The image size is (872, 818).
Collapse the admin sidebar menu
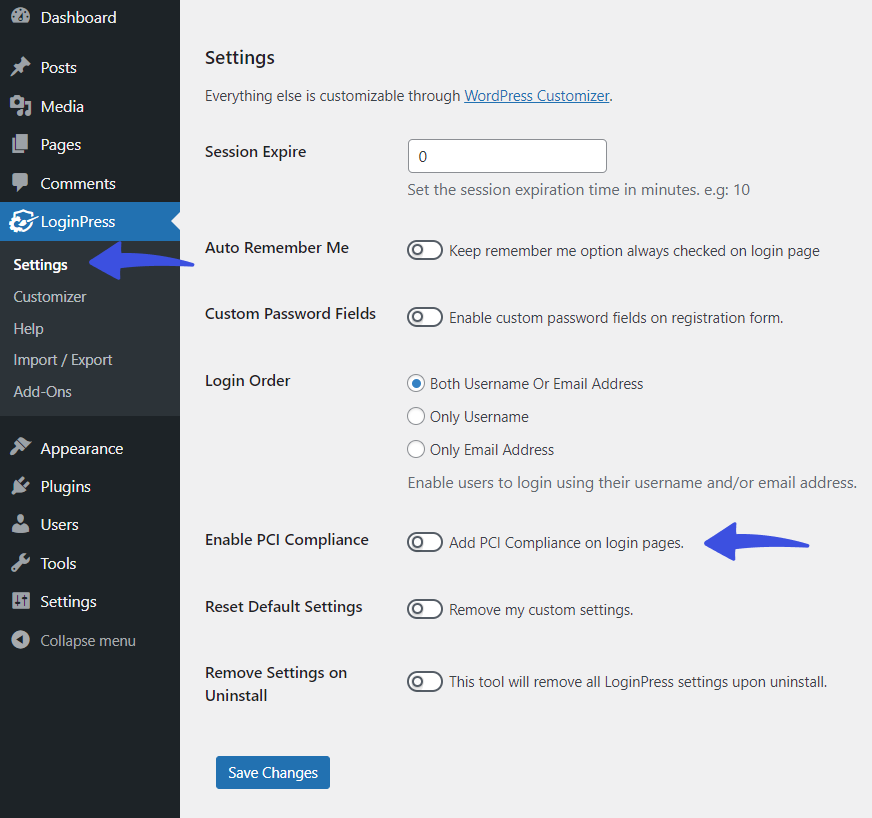tap(73, 640)
